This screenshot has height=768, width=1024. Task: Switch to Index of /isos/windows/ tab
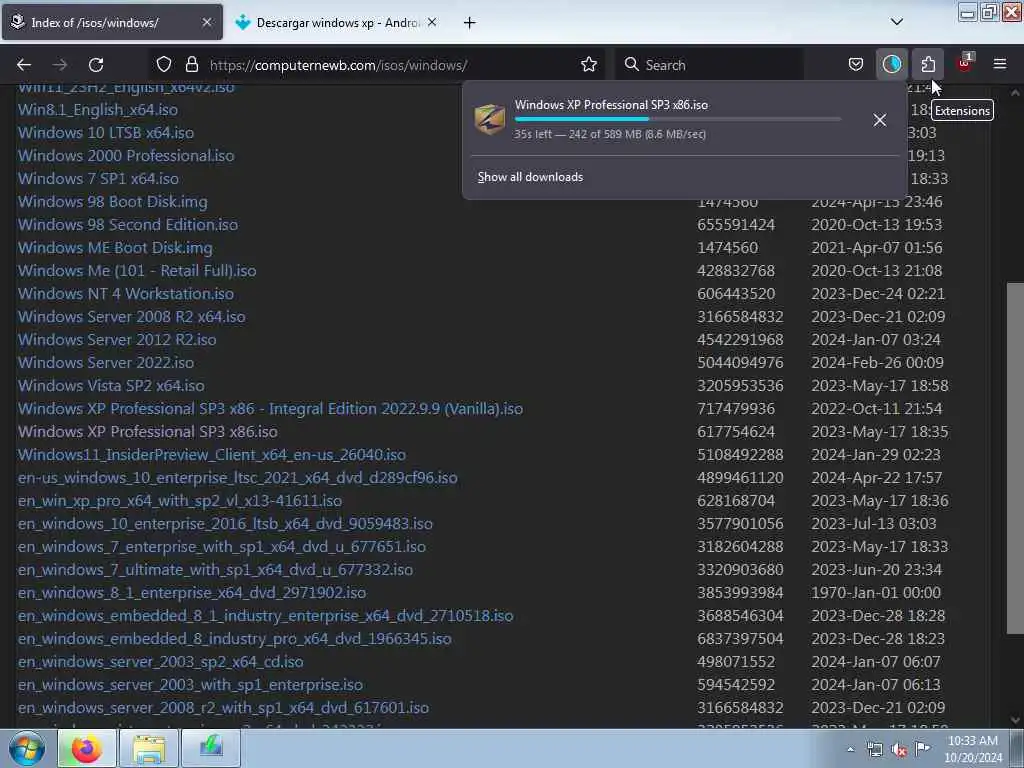coord(112,22)
